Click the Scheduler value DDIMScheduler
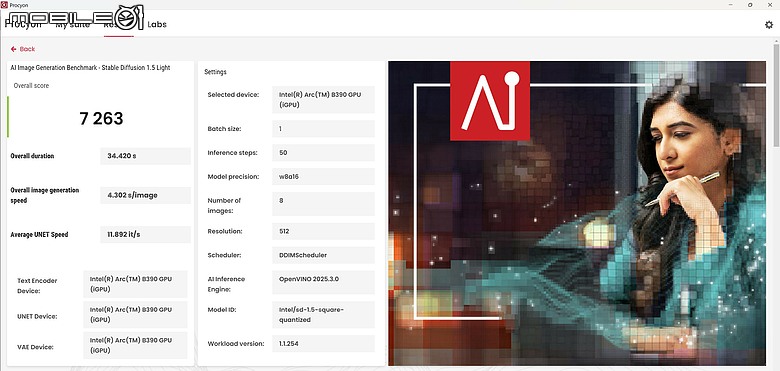 point(323,255)
